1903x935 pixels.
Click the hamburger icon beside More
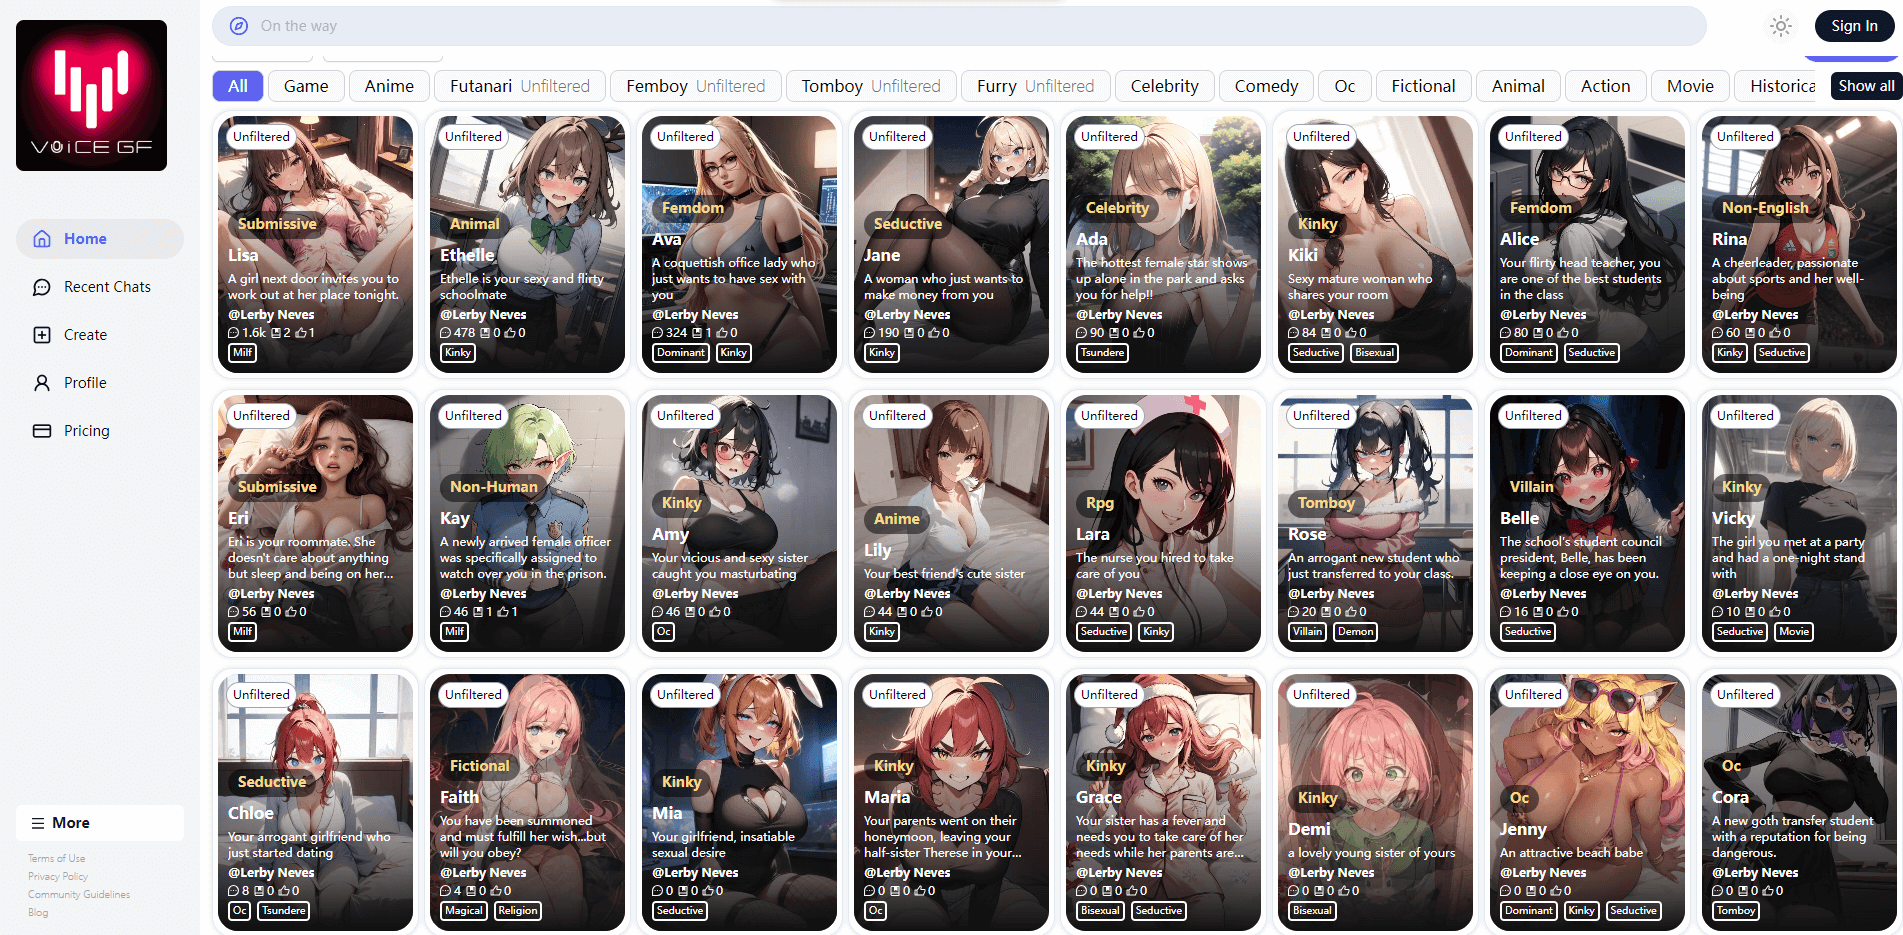pos(38,823)
